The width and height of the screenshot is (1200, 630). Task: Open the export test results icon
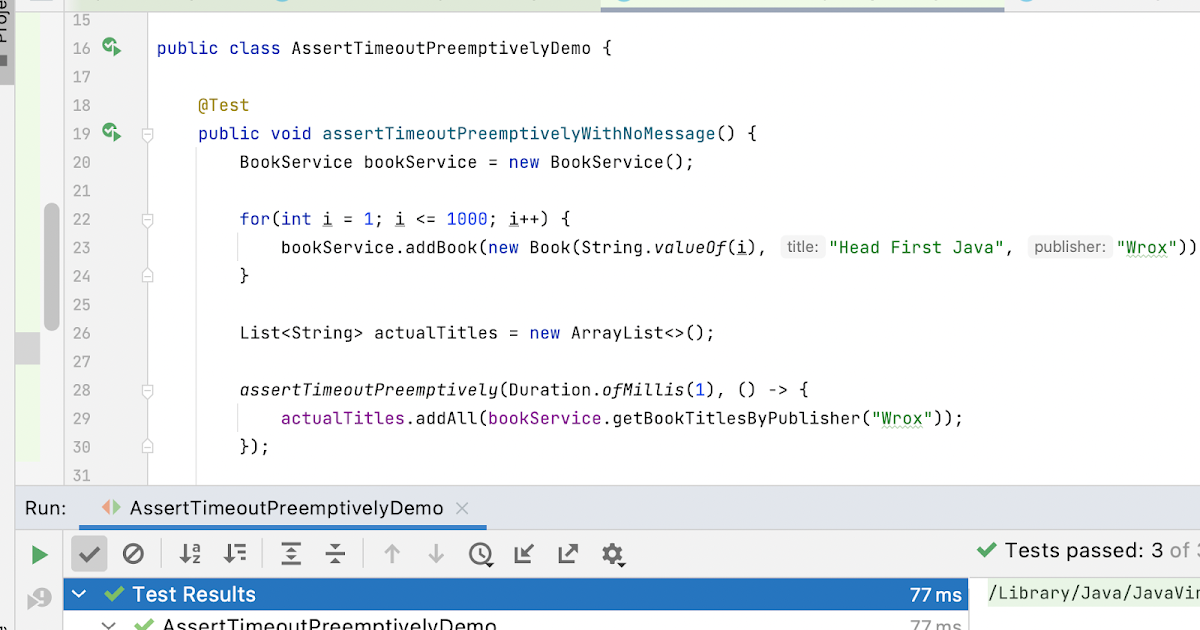[x=568, y=553]
